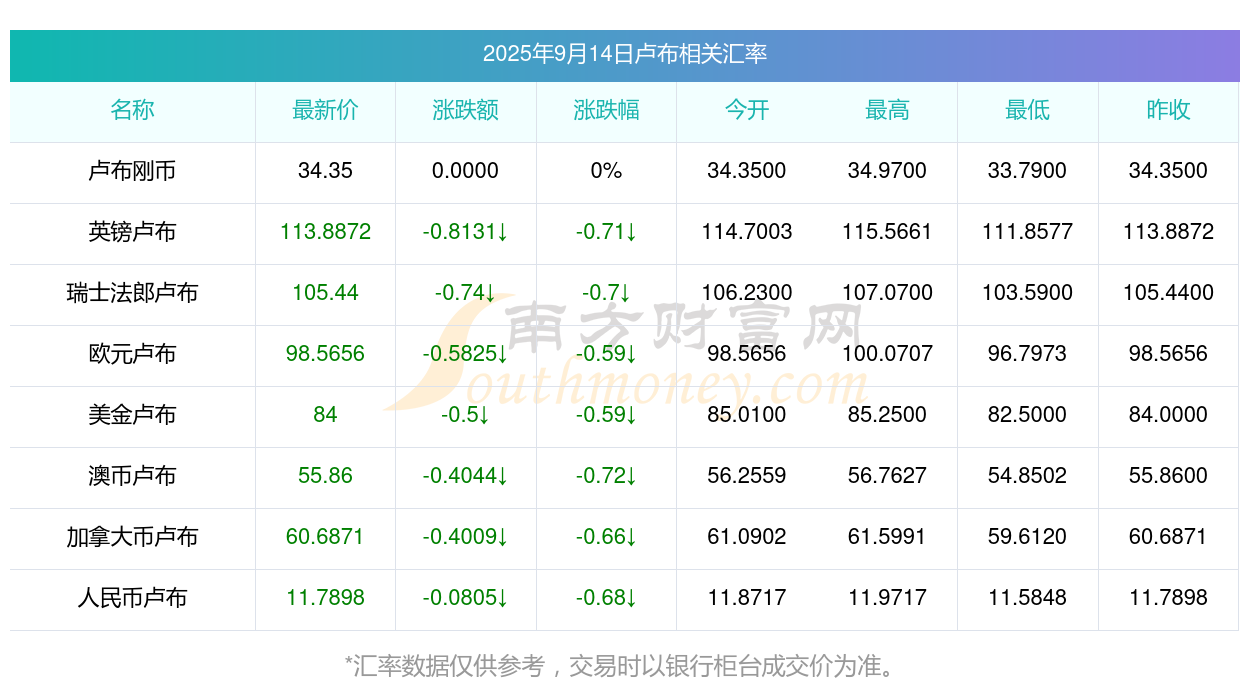Select open price 61.0902 for 加拿大币卢布

click(x=747, y=537)
